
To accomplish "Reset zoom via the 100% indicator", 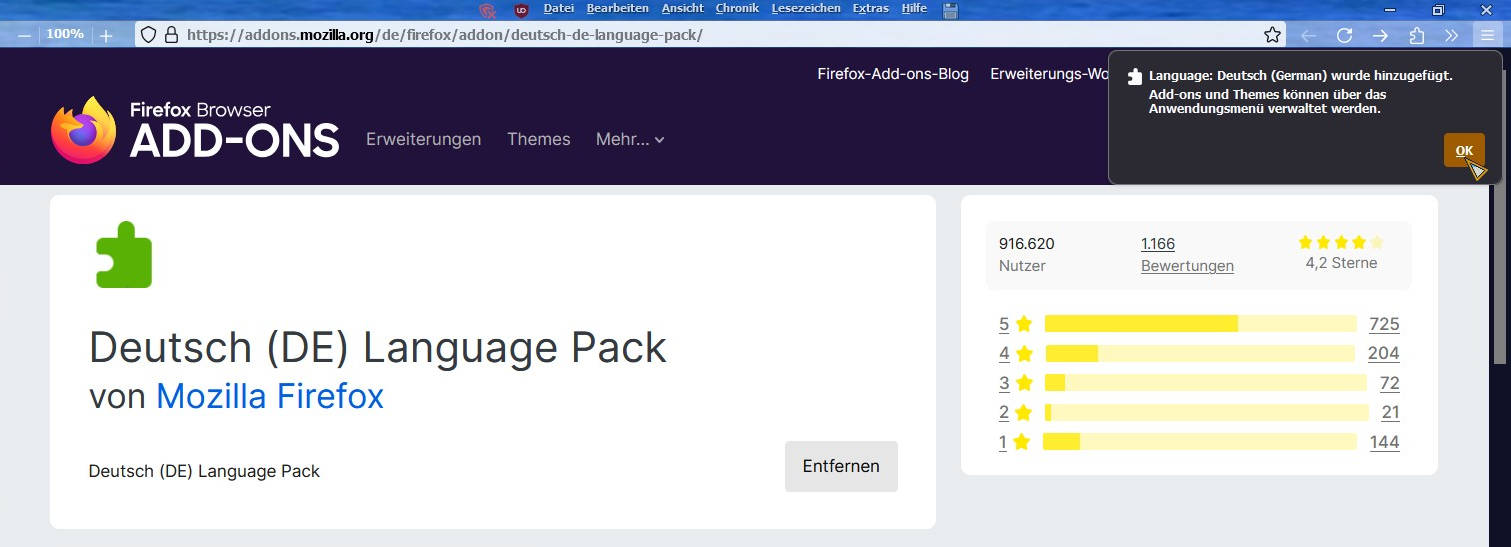I will pyautogui.click(x=65, y=34).
